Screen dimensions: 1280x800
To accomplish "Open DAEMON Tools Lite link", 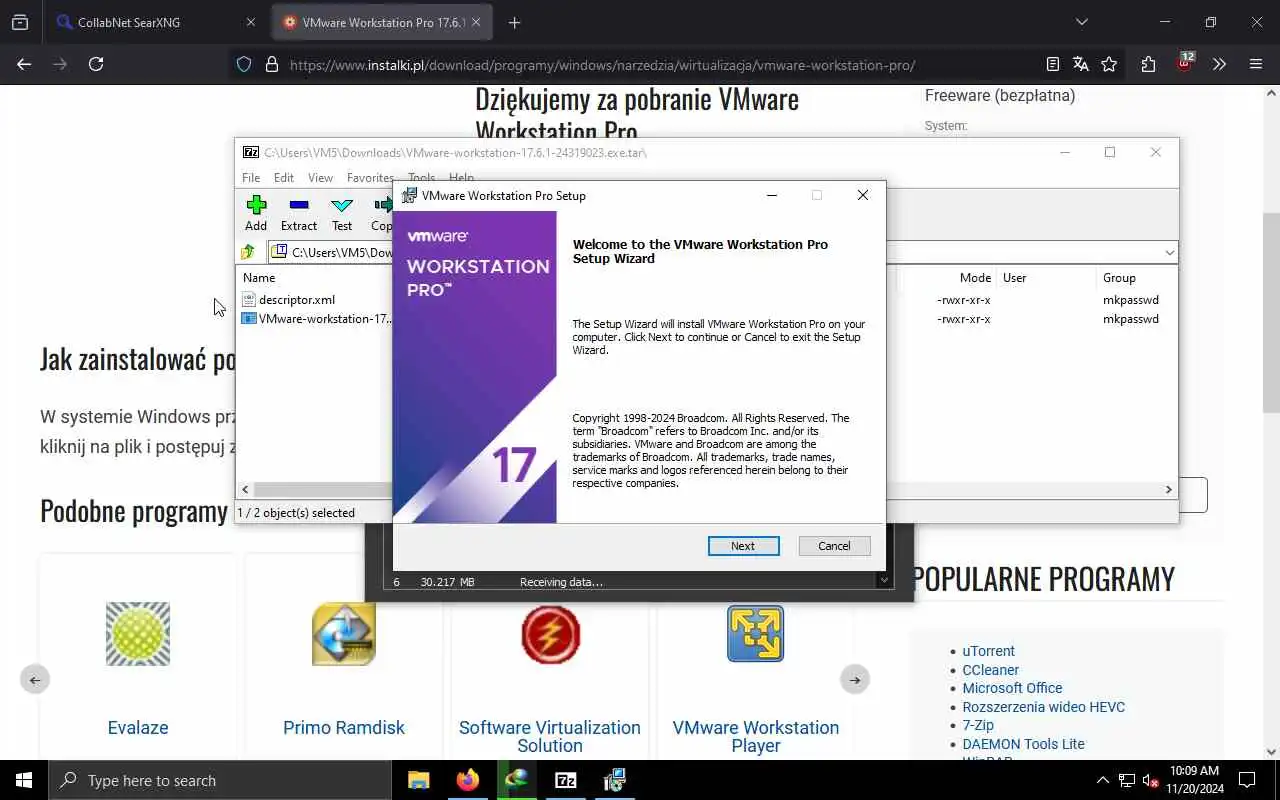I will (x=1023, y=744).
